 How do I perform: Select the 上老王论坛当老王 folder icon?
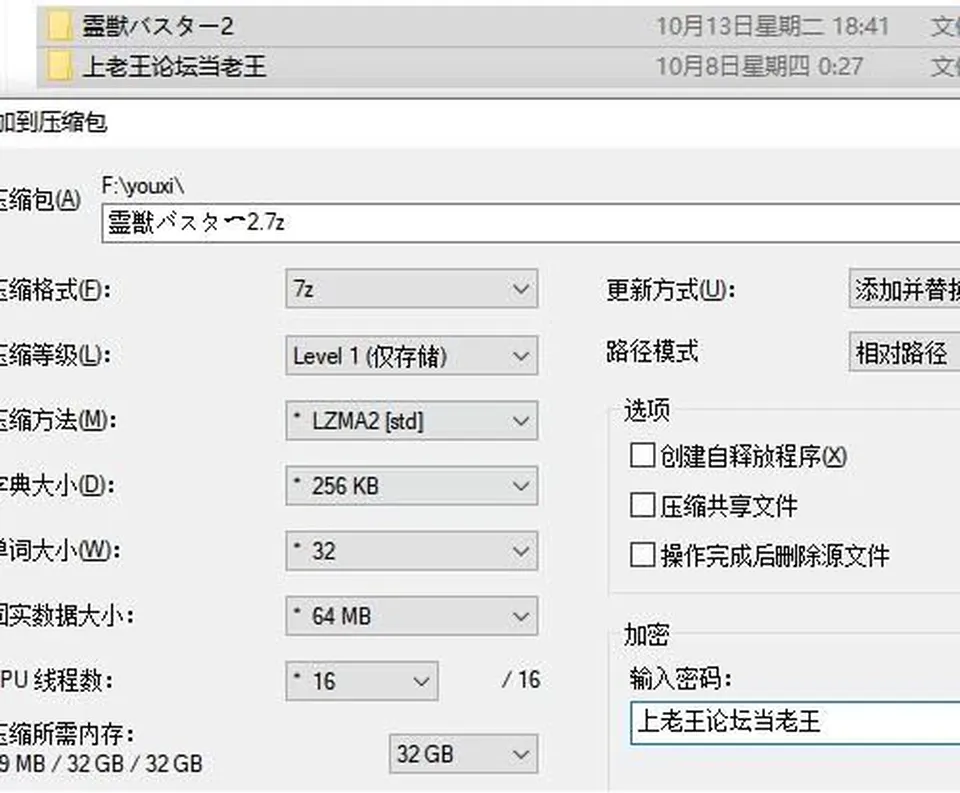coord(59,66)
